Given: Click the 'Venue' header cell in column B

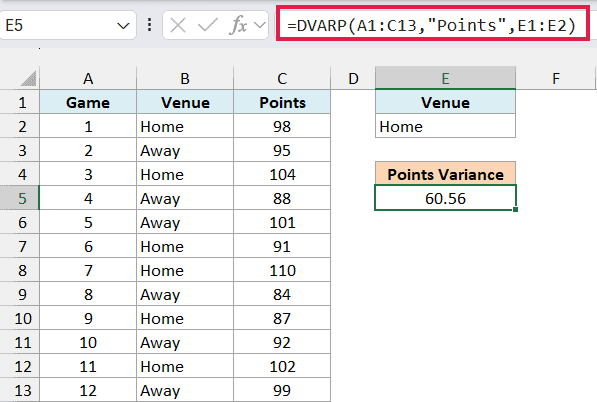Looking at the screenshot, I should pyautogui.click(x=185, y=102).
